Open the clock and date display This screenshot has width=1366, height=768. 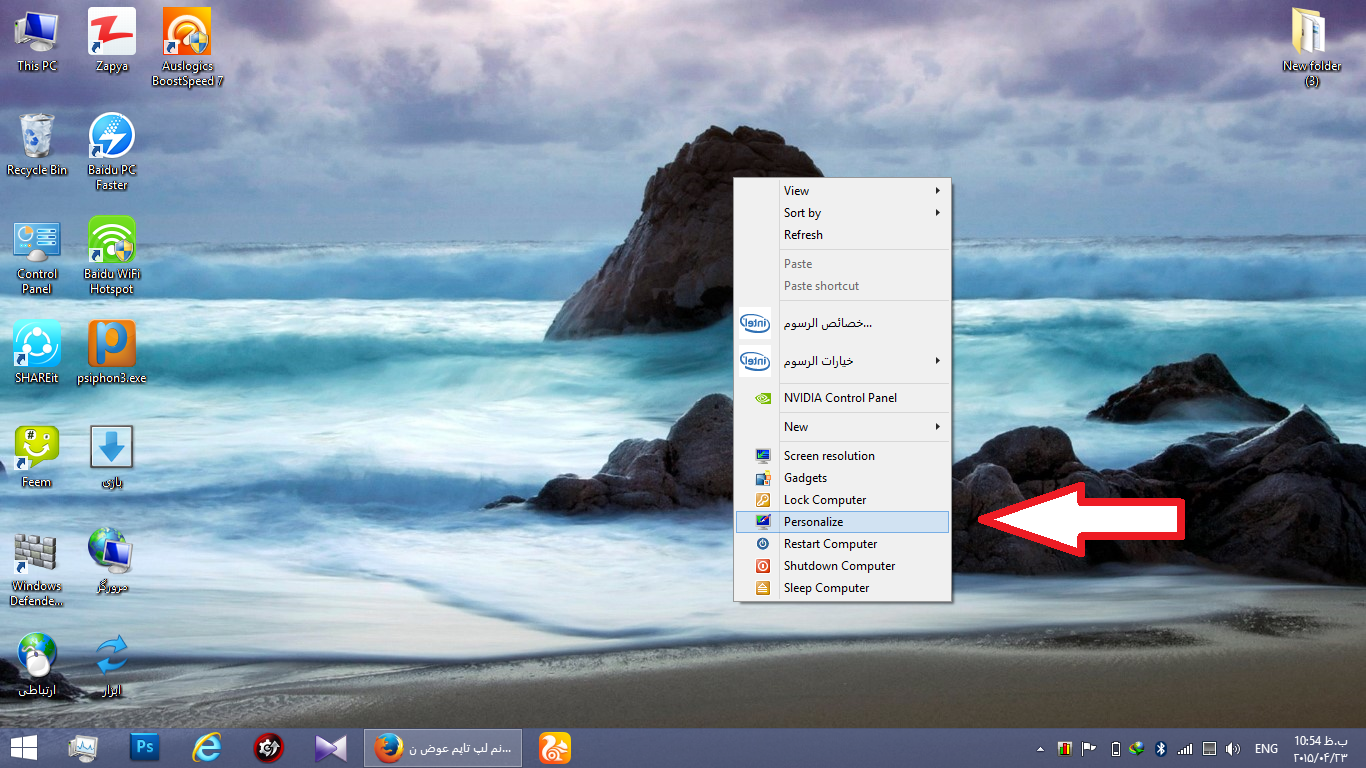coord(1321,748)
